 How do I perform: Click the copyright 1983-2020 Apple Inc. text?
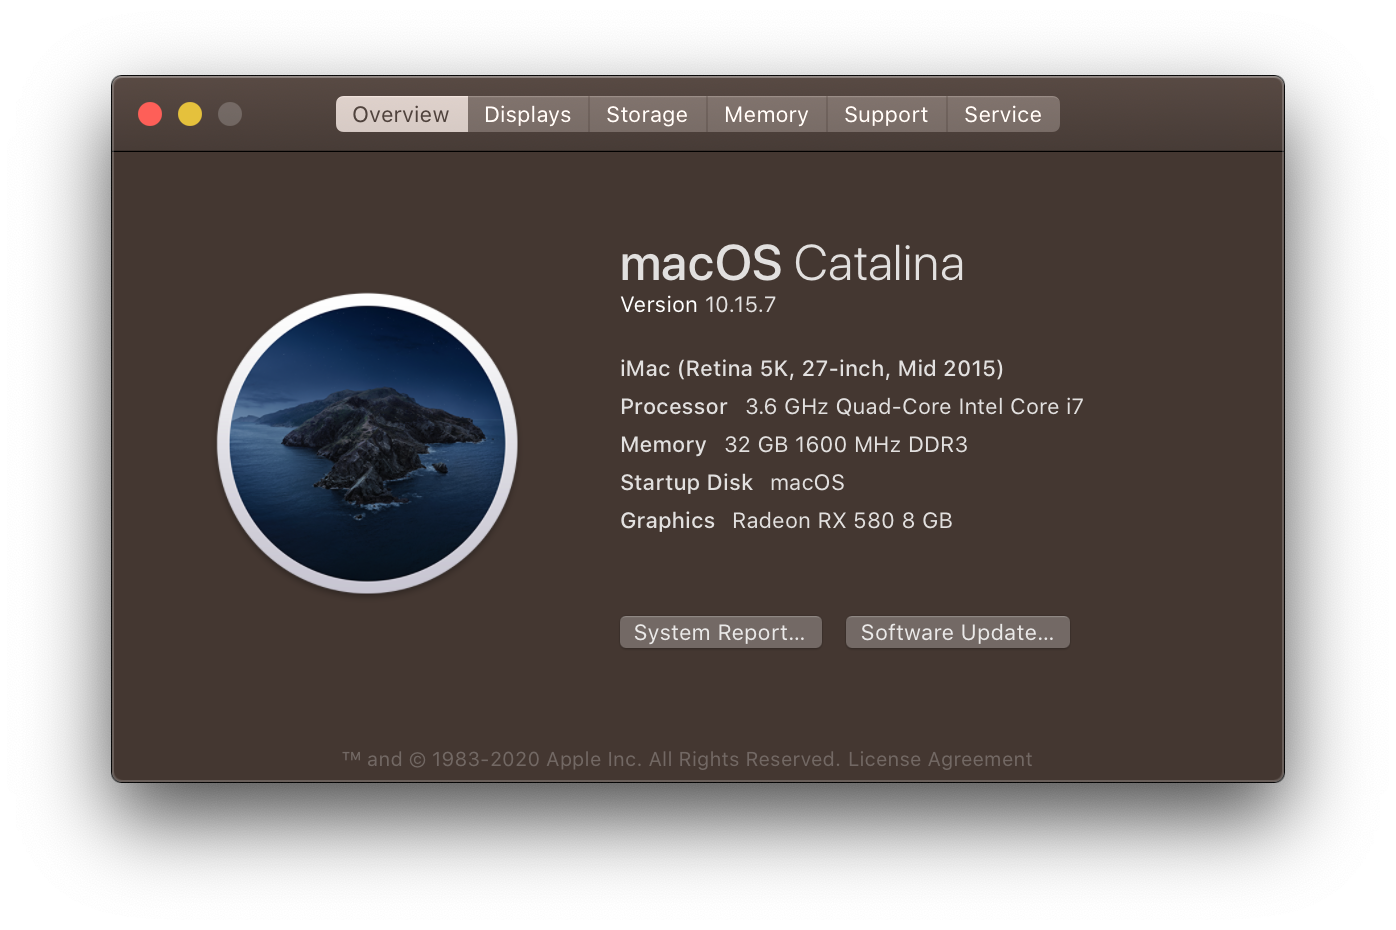(591, 759)
